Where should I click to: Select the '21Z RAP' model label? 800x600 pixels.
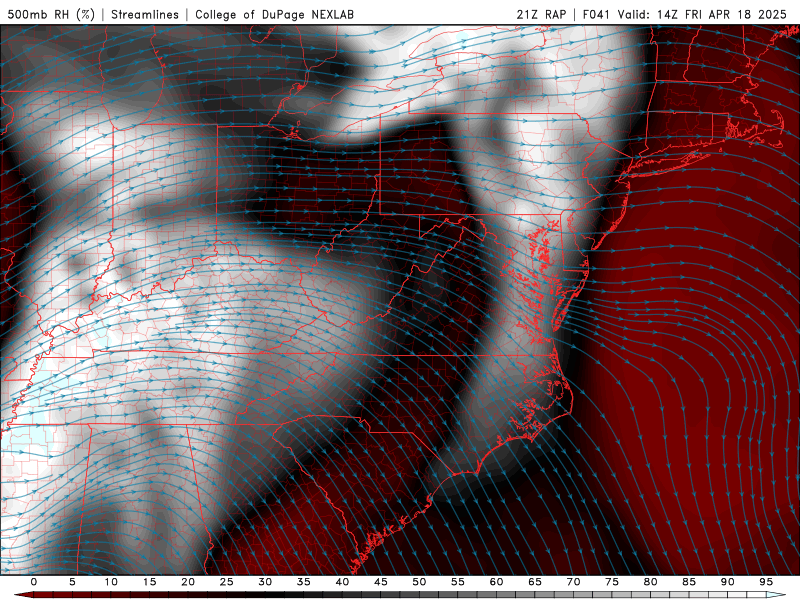(x=541, y=14)
